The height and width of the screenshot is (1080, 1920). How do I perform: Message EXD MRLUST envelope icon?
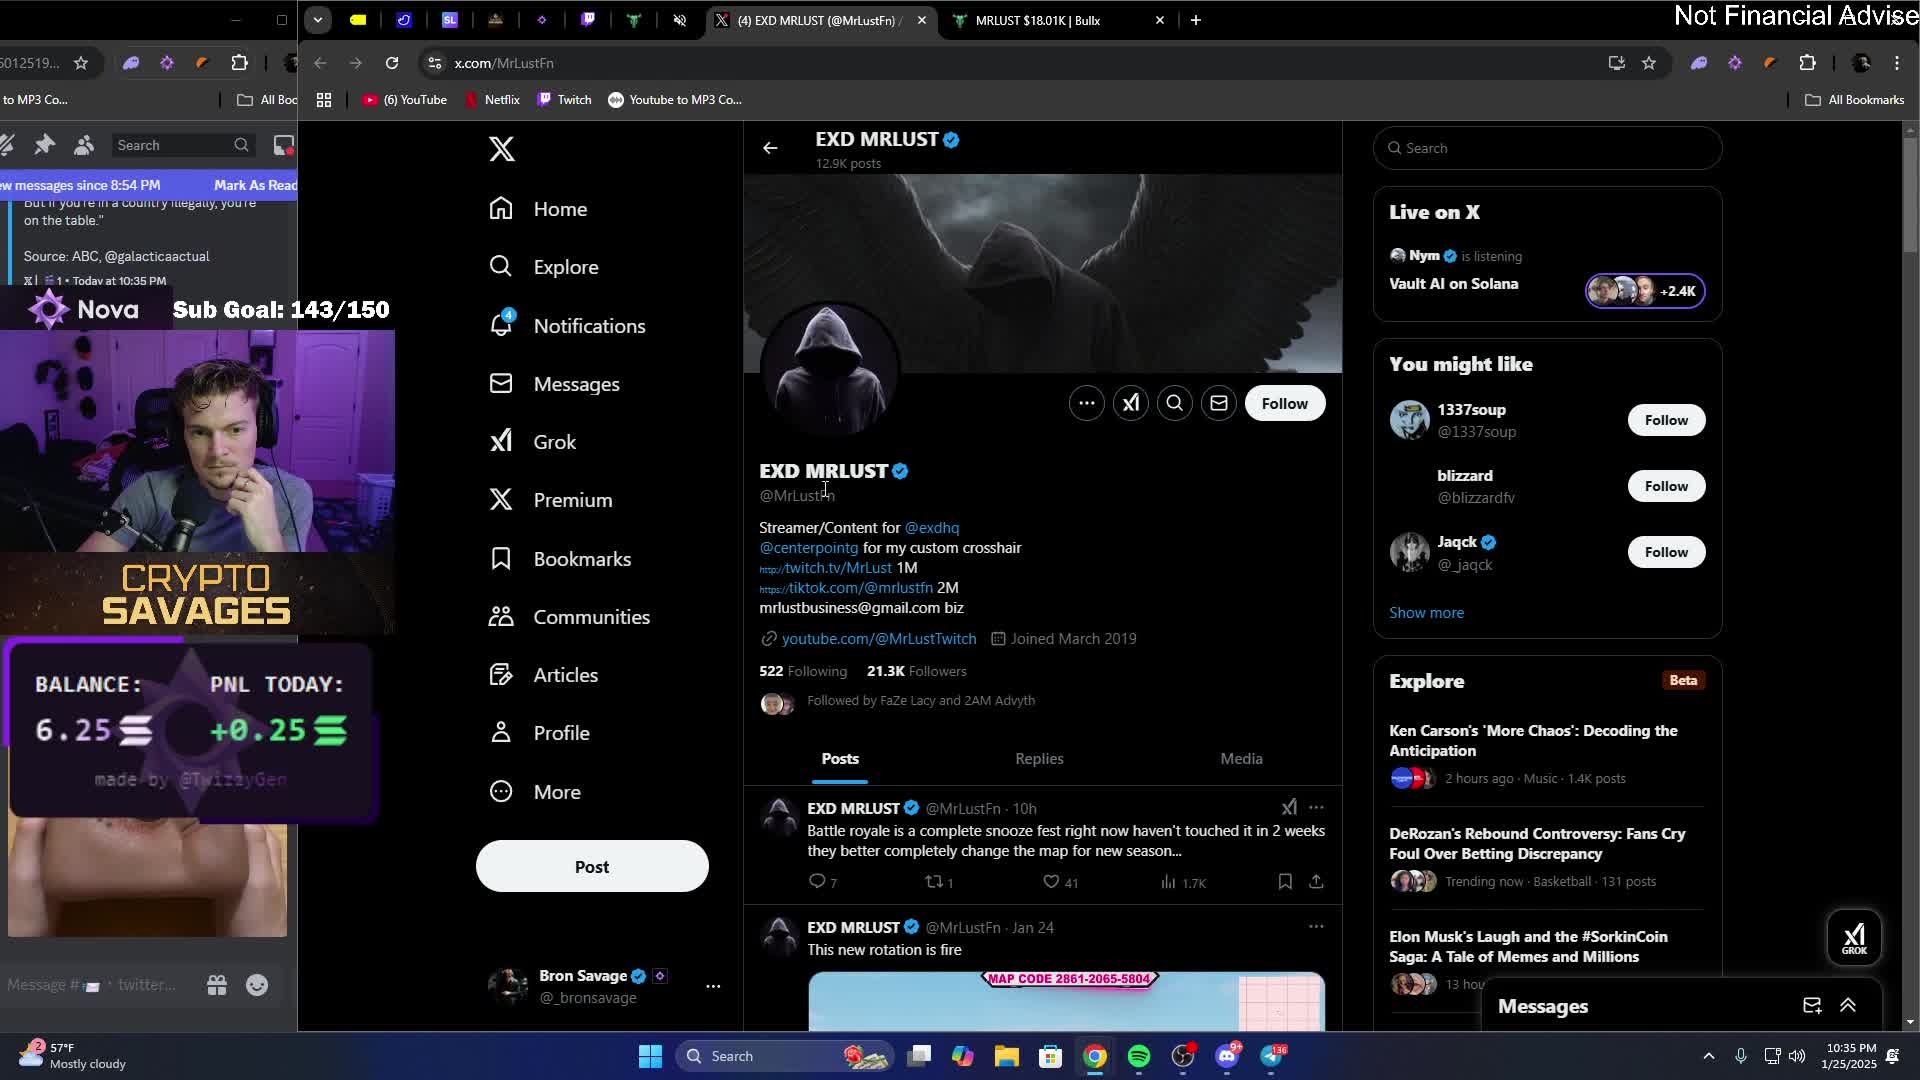tap(1219, 404)
